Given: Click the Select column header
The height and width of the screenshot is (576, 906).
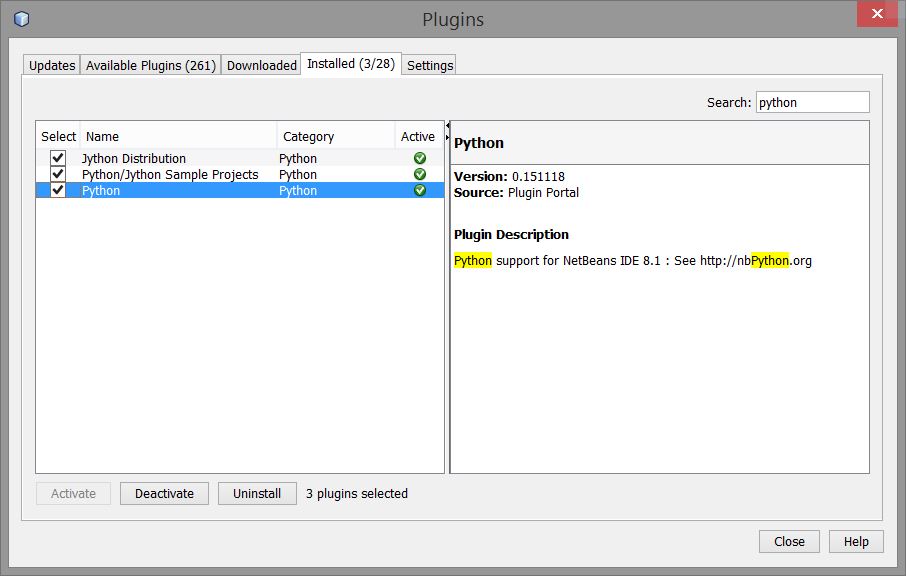Looking at the screenshot, I should click(58, 136).
